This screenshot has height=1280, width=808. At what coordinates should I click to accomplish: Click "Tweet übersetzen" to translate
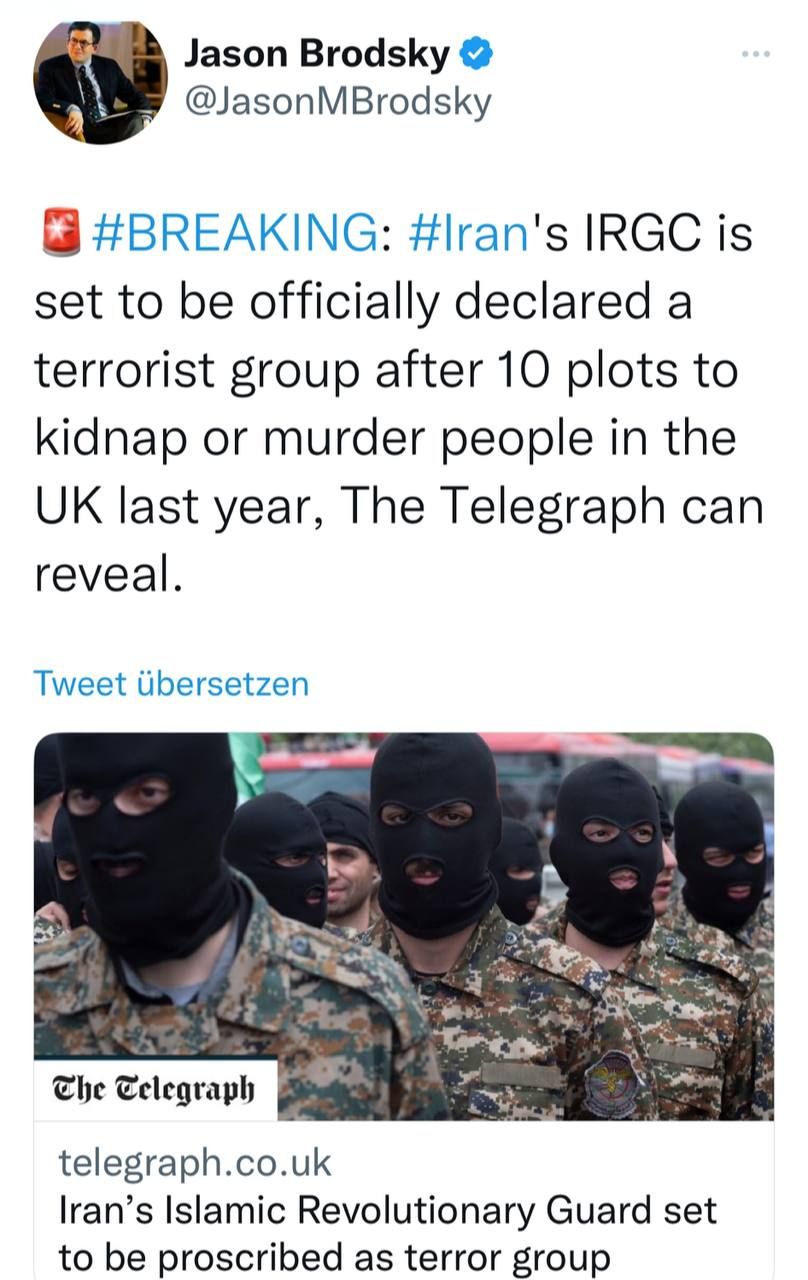pyautogui.click(x=171, y=684)
